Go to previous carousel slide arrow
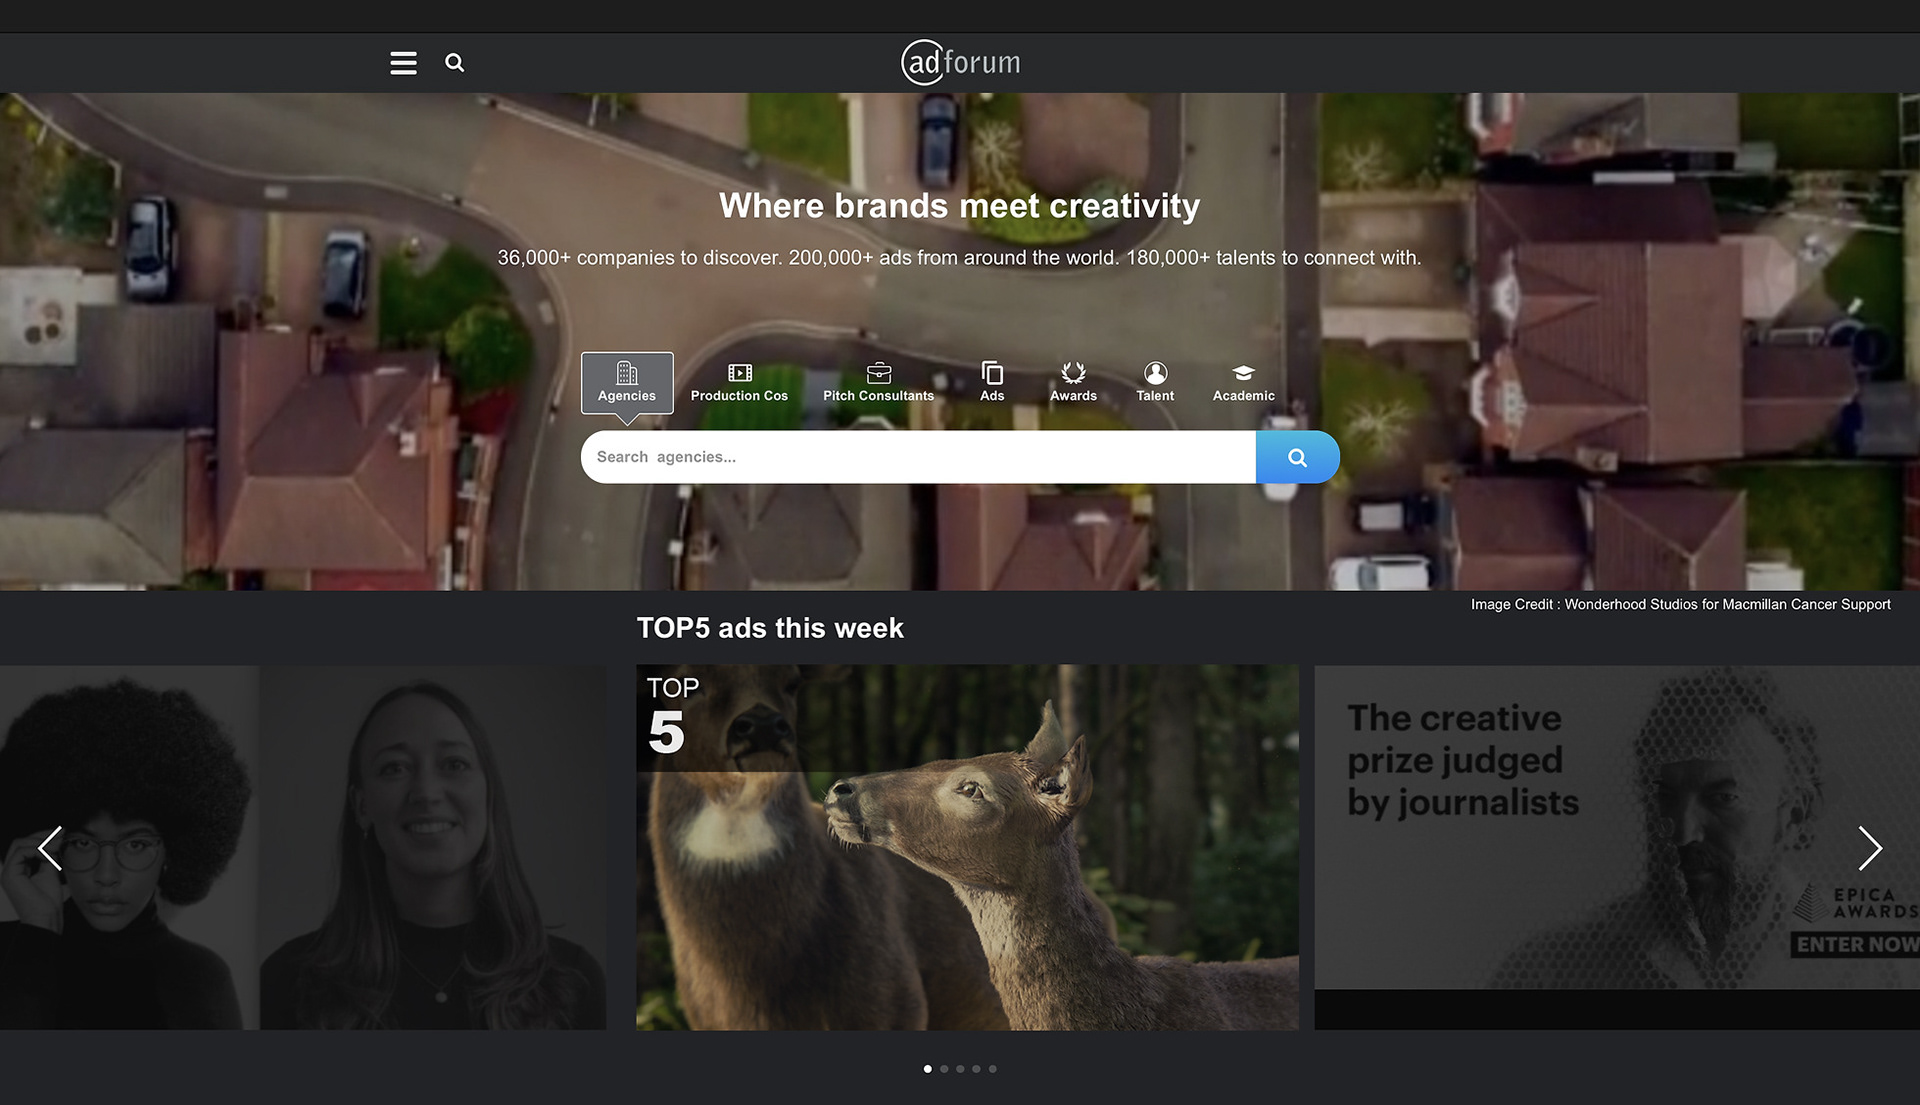 50,848
